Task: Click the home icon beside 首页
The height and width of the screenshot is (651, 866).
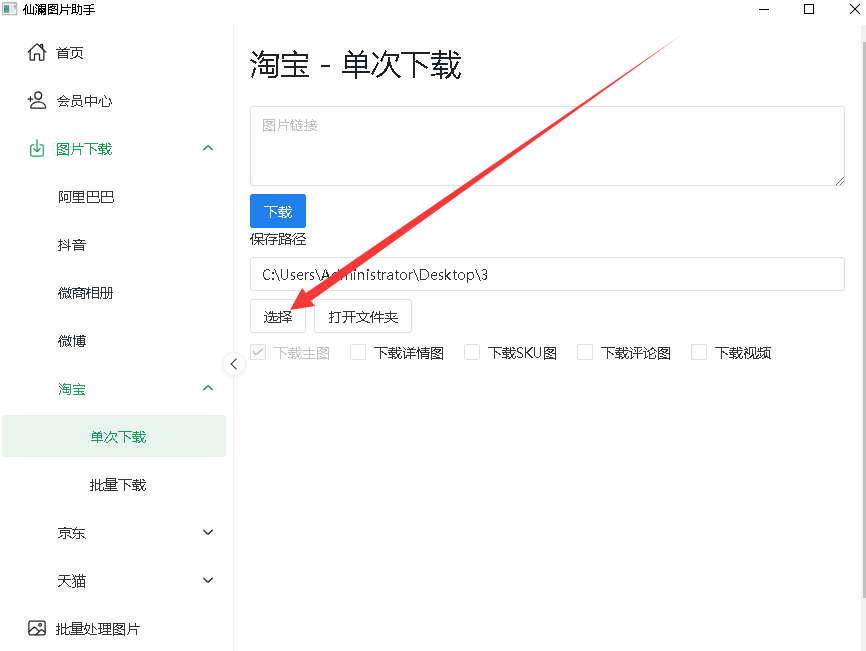Action: pos(37,52)
